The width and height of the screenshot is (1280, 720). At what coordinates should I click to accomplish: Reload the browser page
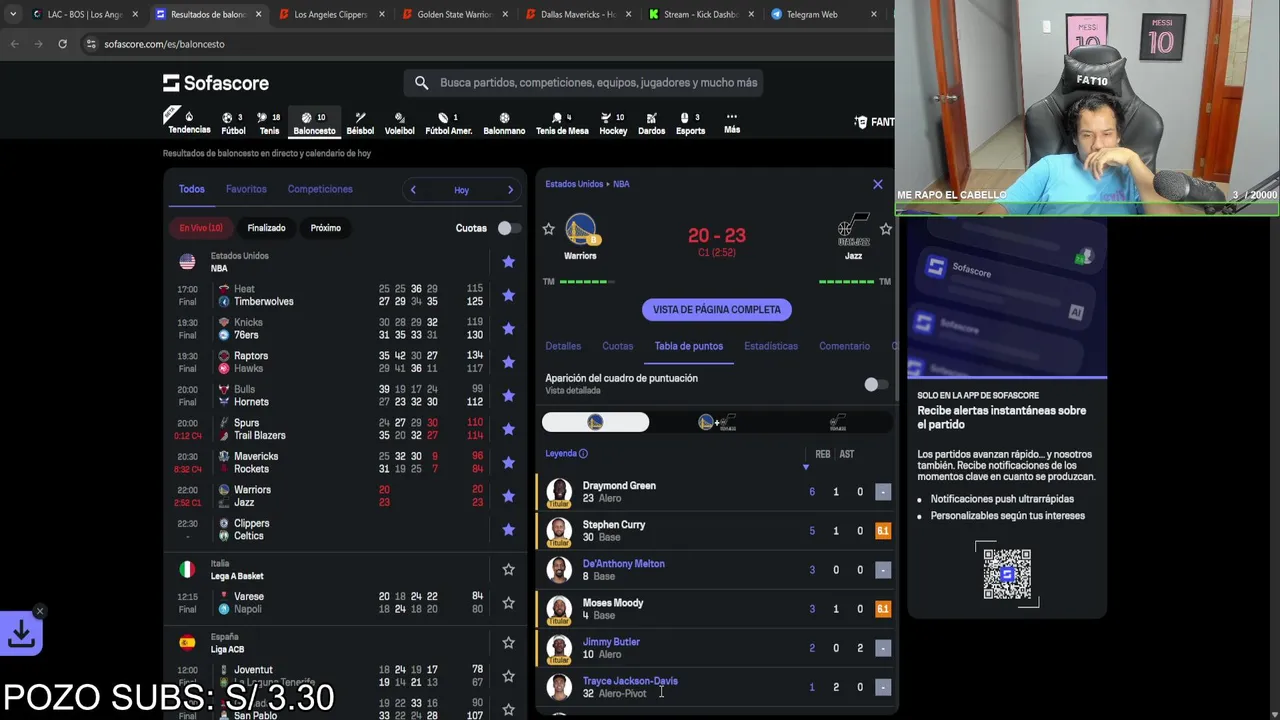point(62,44)
